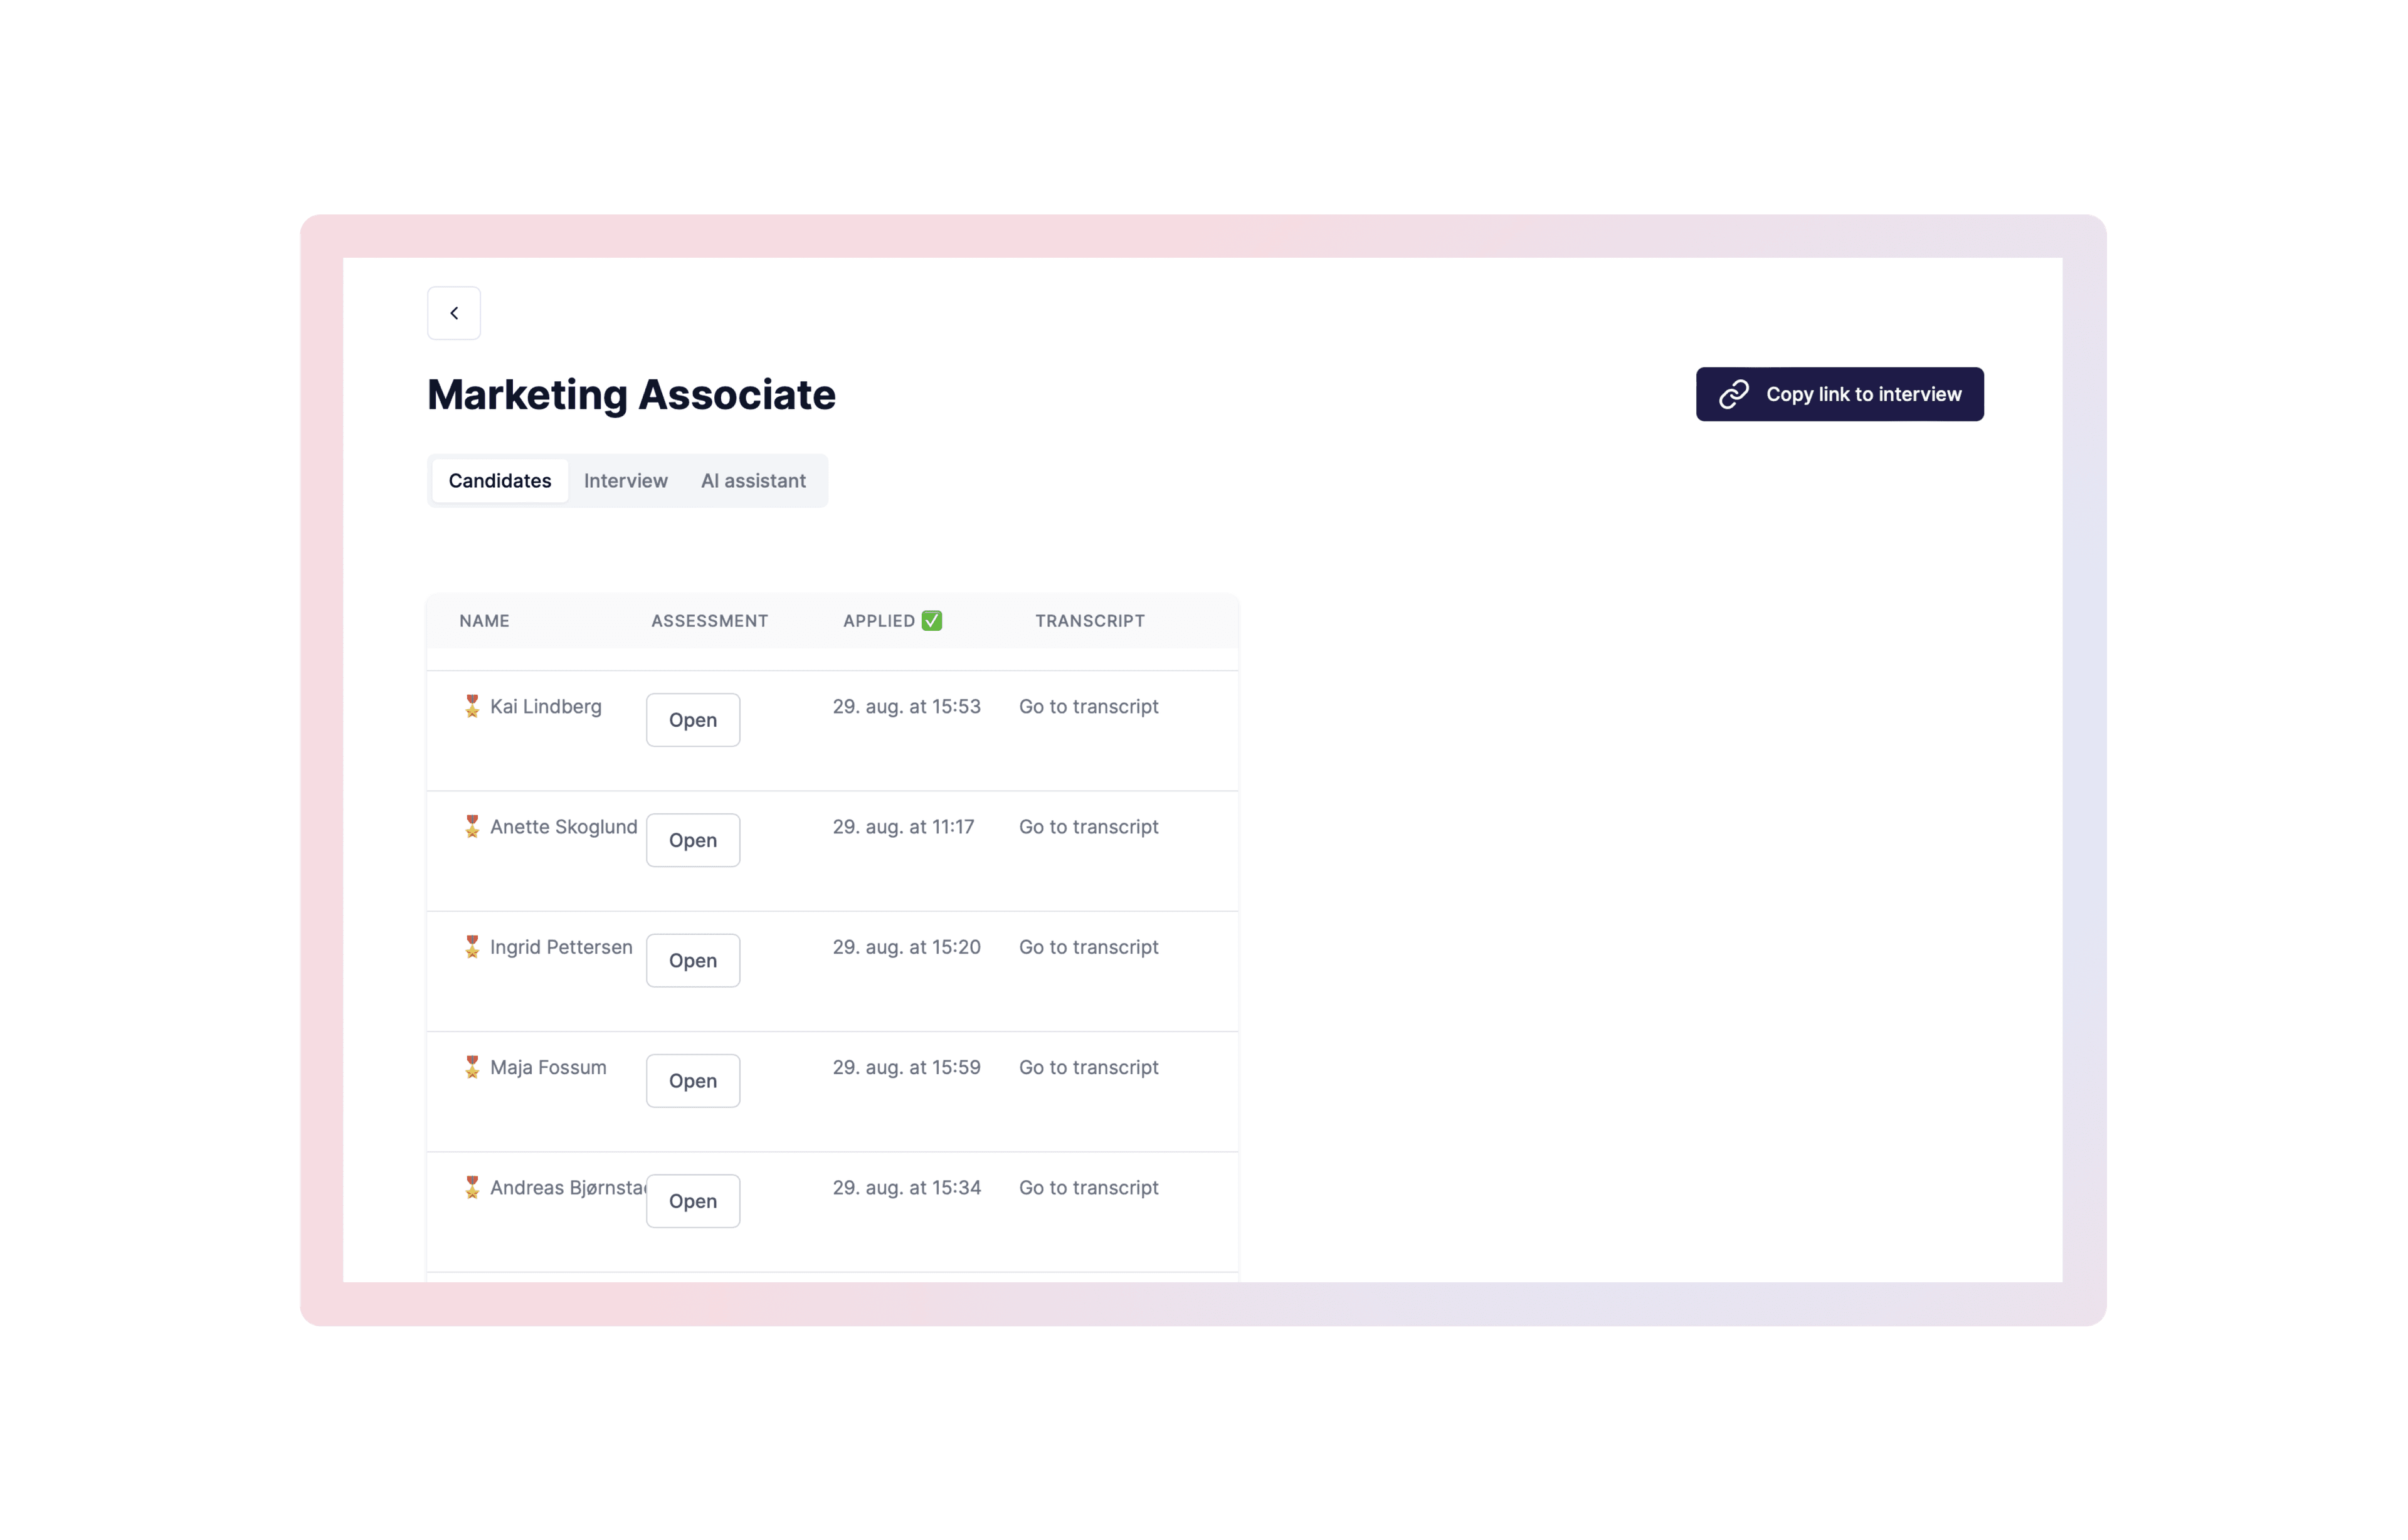Open the AI assistant tab
The width and height of the screenshot is (2408, 1540).
pyautogui.click(x=753, y=480)
